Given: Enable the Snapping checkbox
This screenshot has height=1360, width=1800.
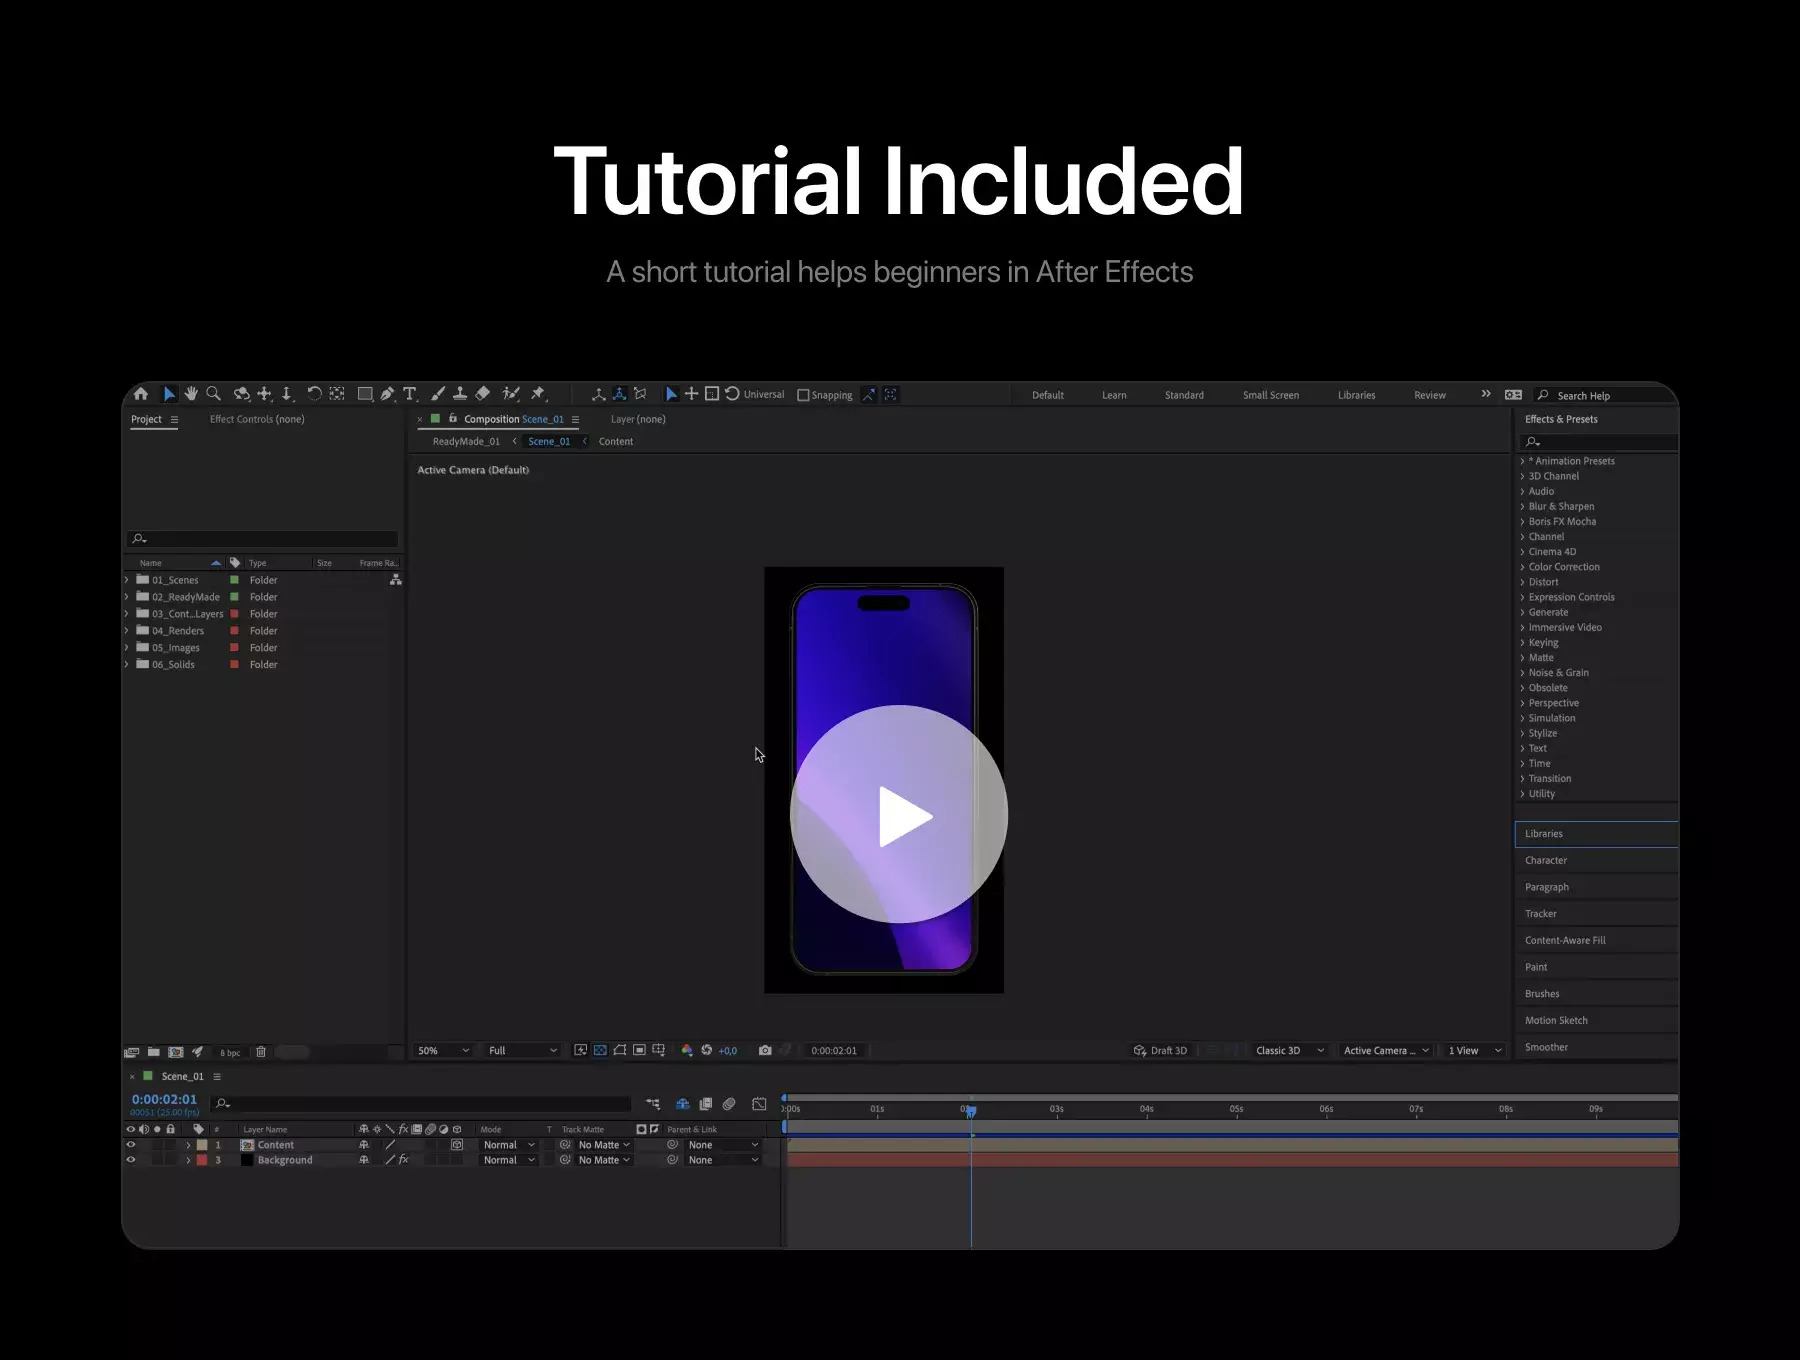Looking at the screenshot, I should [x=803, y=395].
